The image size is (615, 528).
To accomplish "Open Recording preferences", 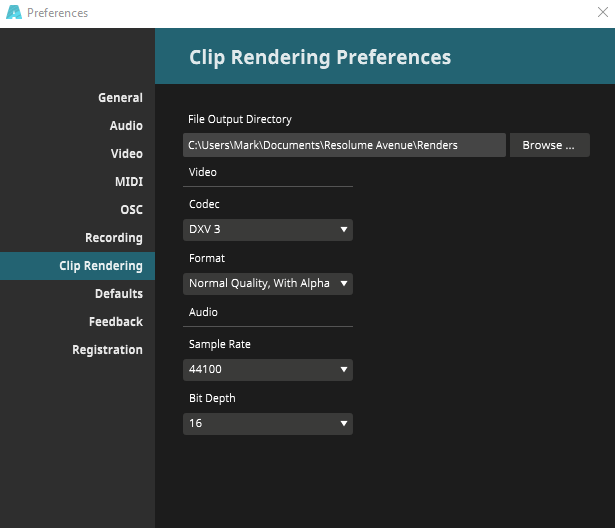I will 114,238.
